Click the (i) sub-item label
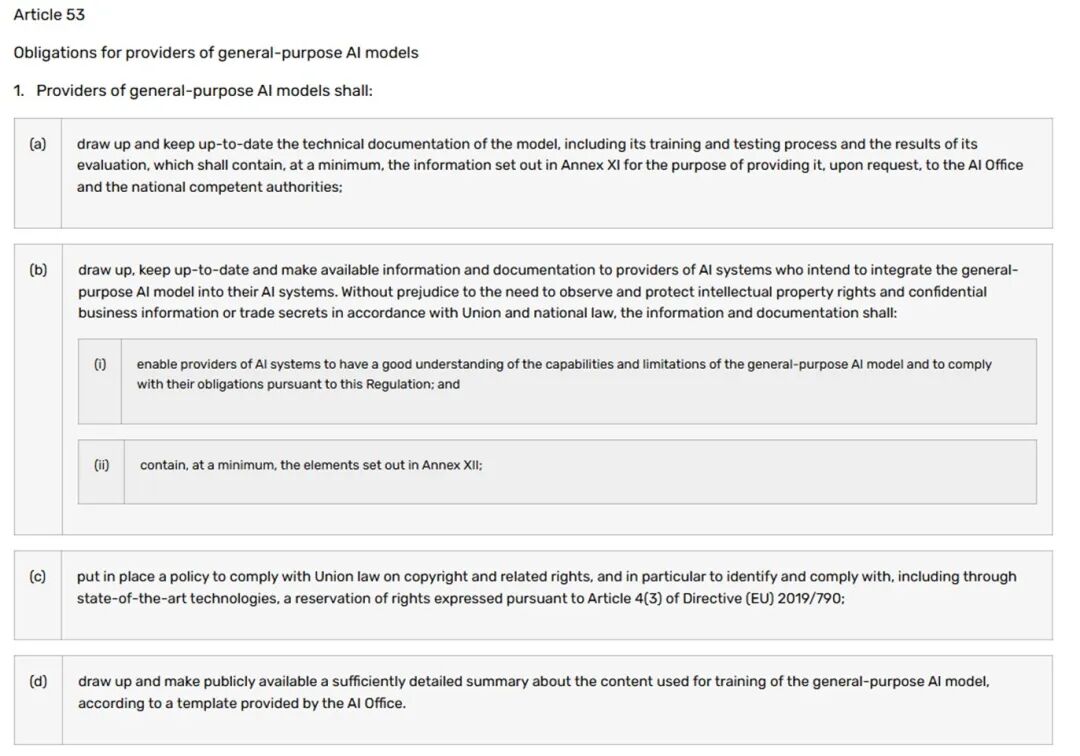The image size is (1080, 756). tap(100, 364)
